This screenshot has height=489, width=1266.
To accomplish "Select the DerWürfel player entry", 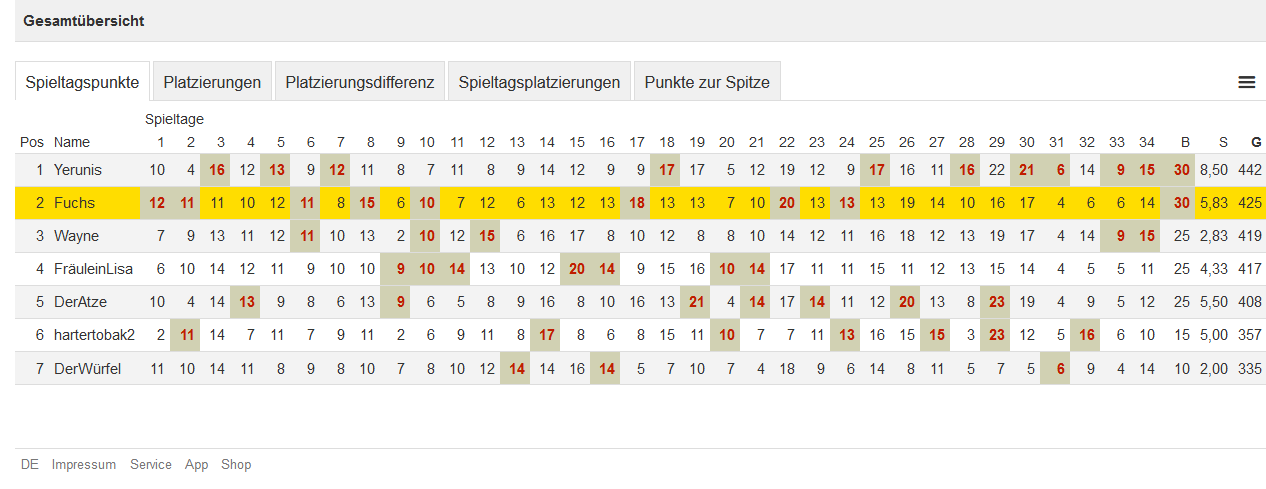I will (87, 368).
